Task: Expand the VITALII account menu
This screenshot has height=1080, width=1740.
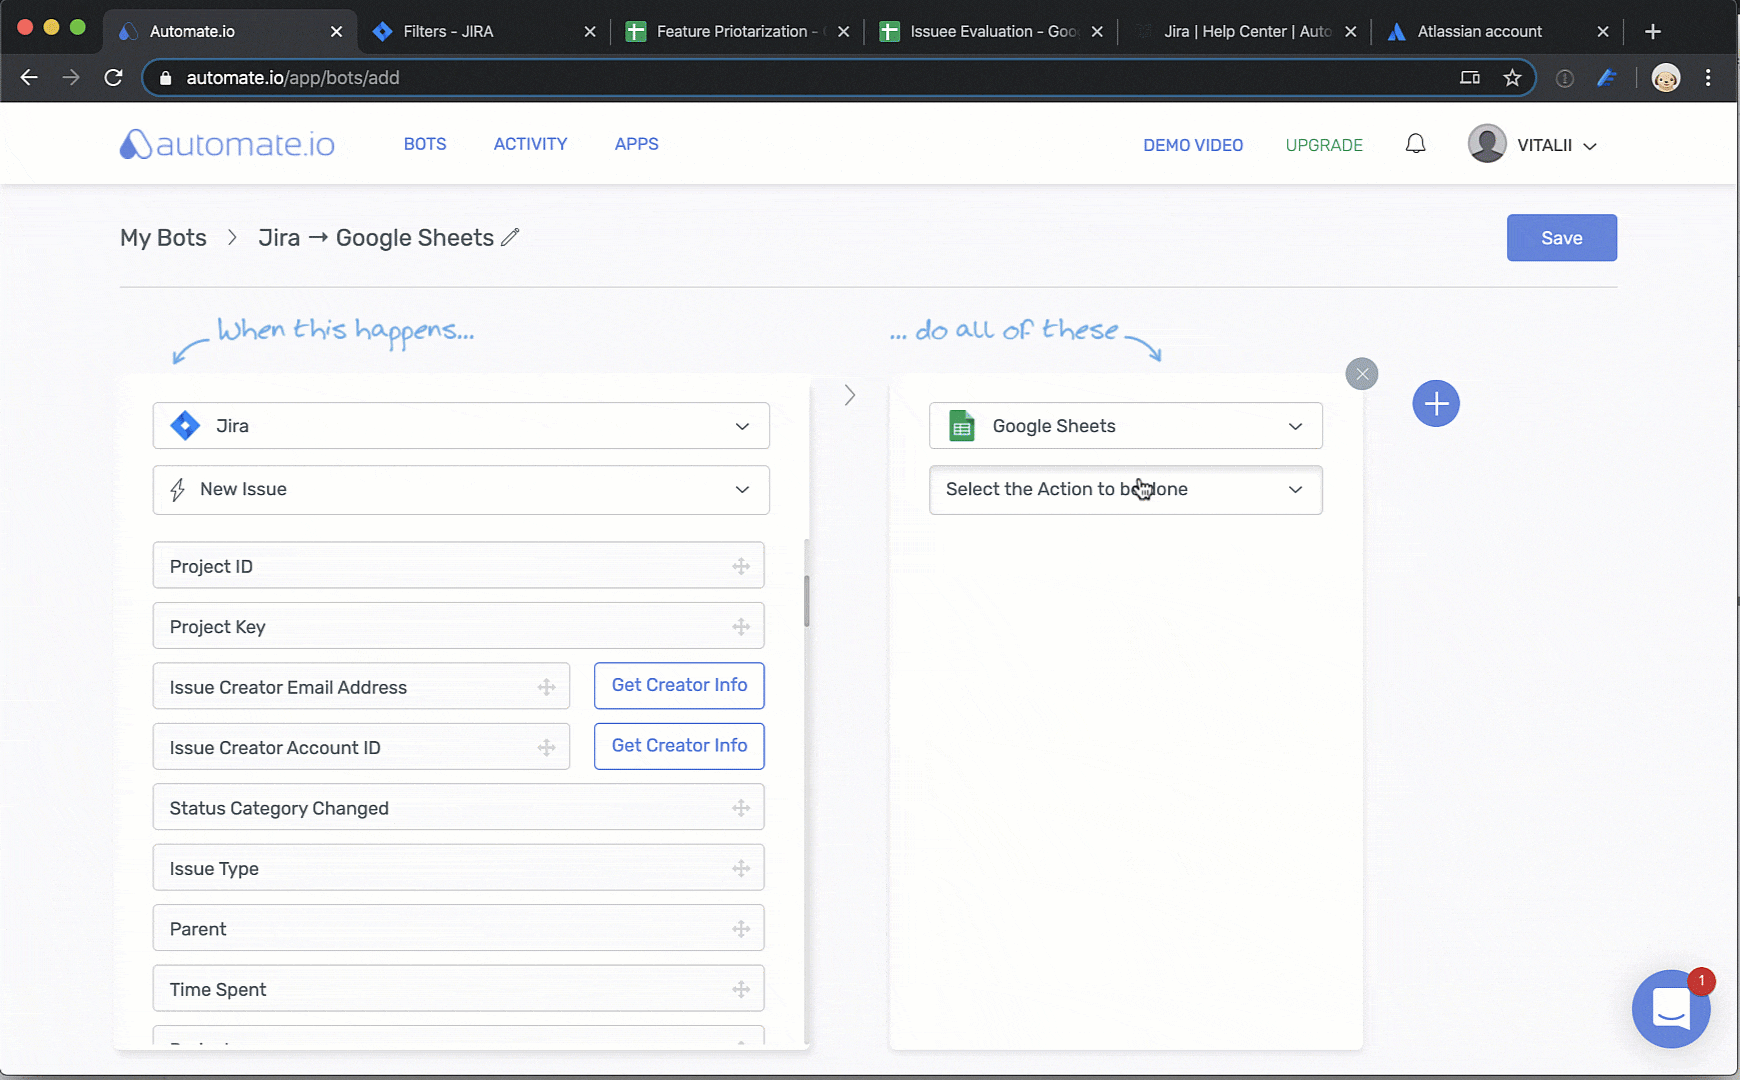Action: click(1556, 145)
